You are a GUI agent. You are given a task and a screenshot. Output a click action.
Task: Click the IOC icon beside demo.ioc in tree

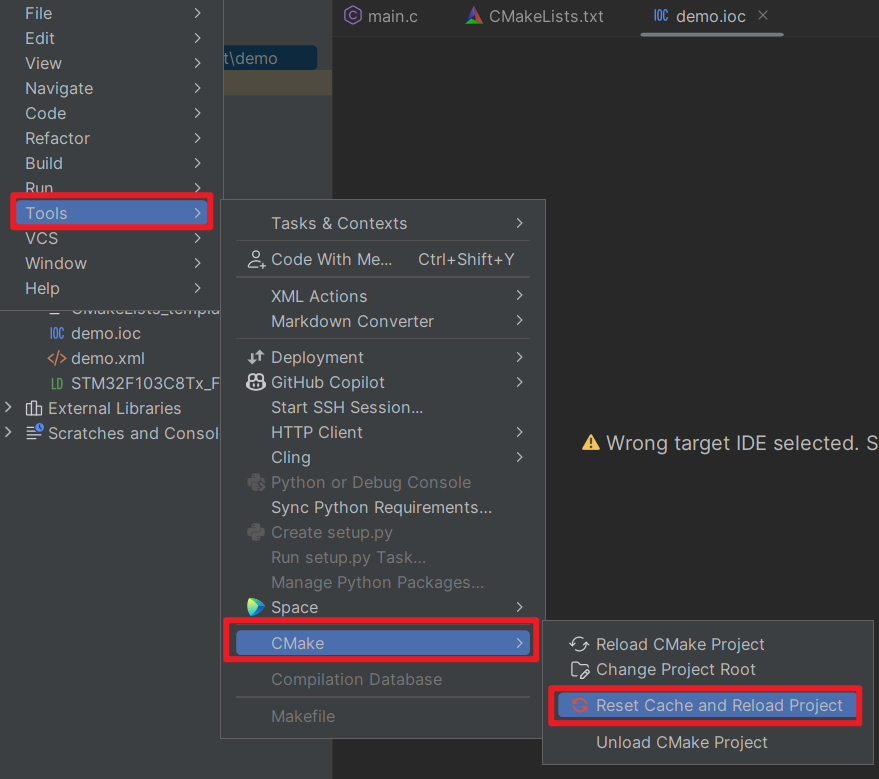tap(57, 333)
